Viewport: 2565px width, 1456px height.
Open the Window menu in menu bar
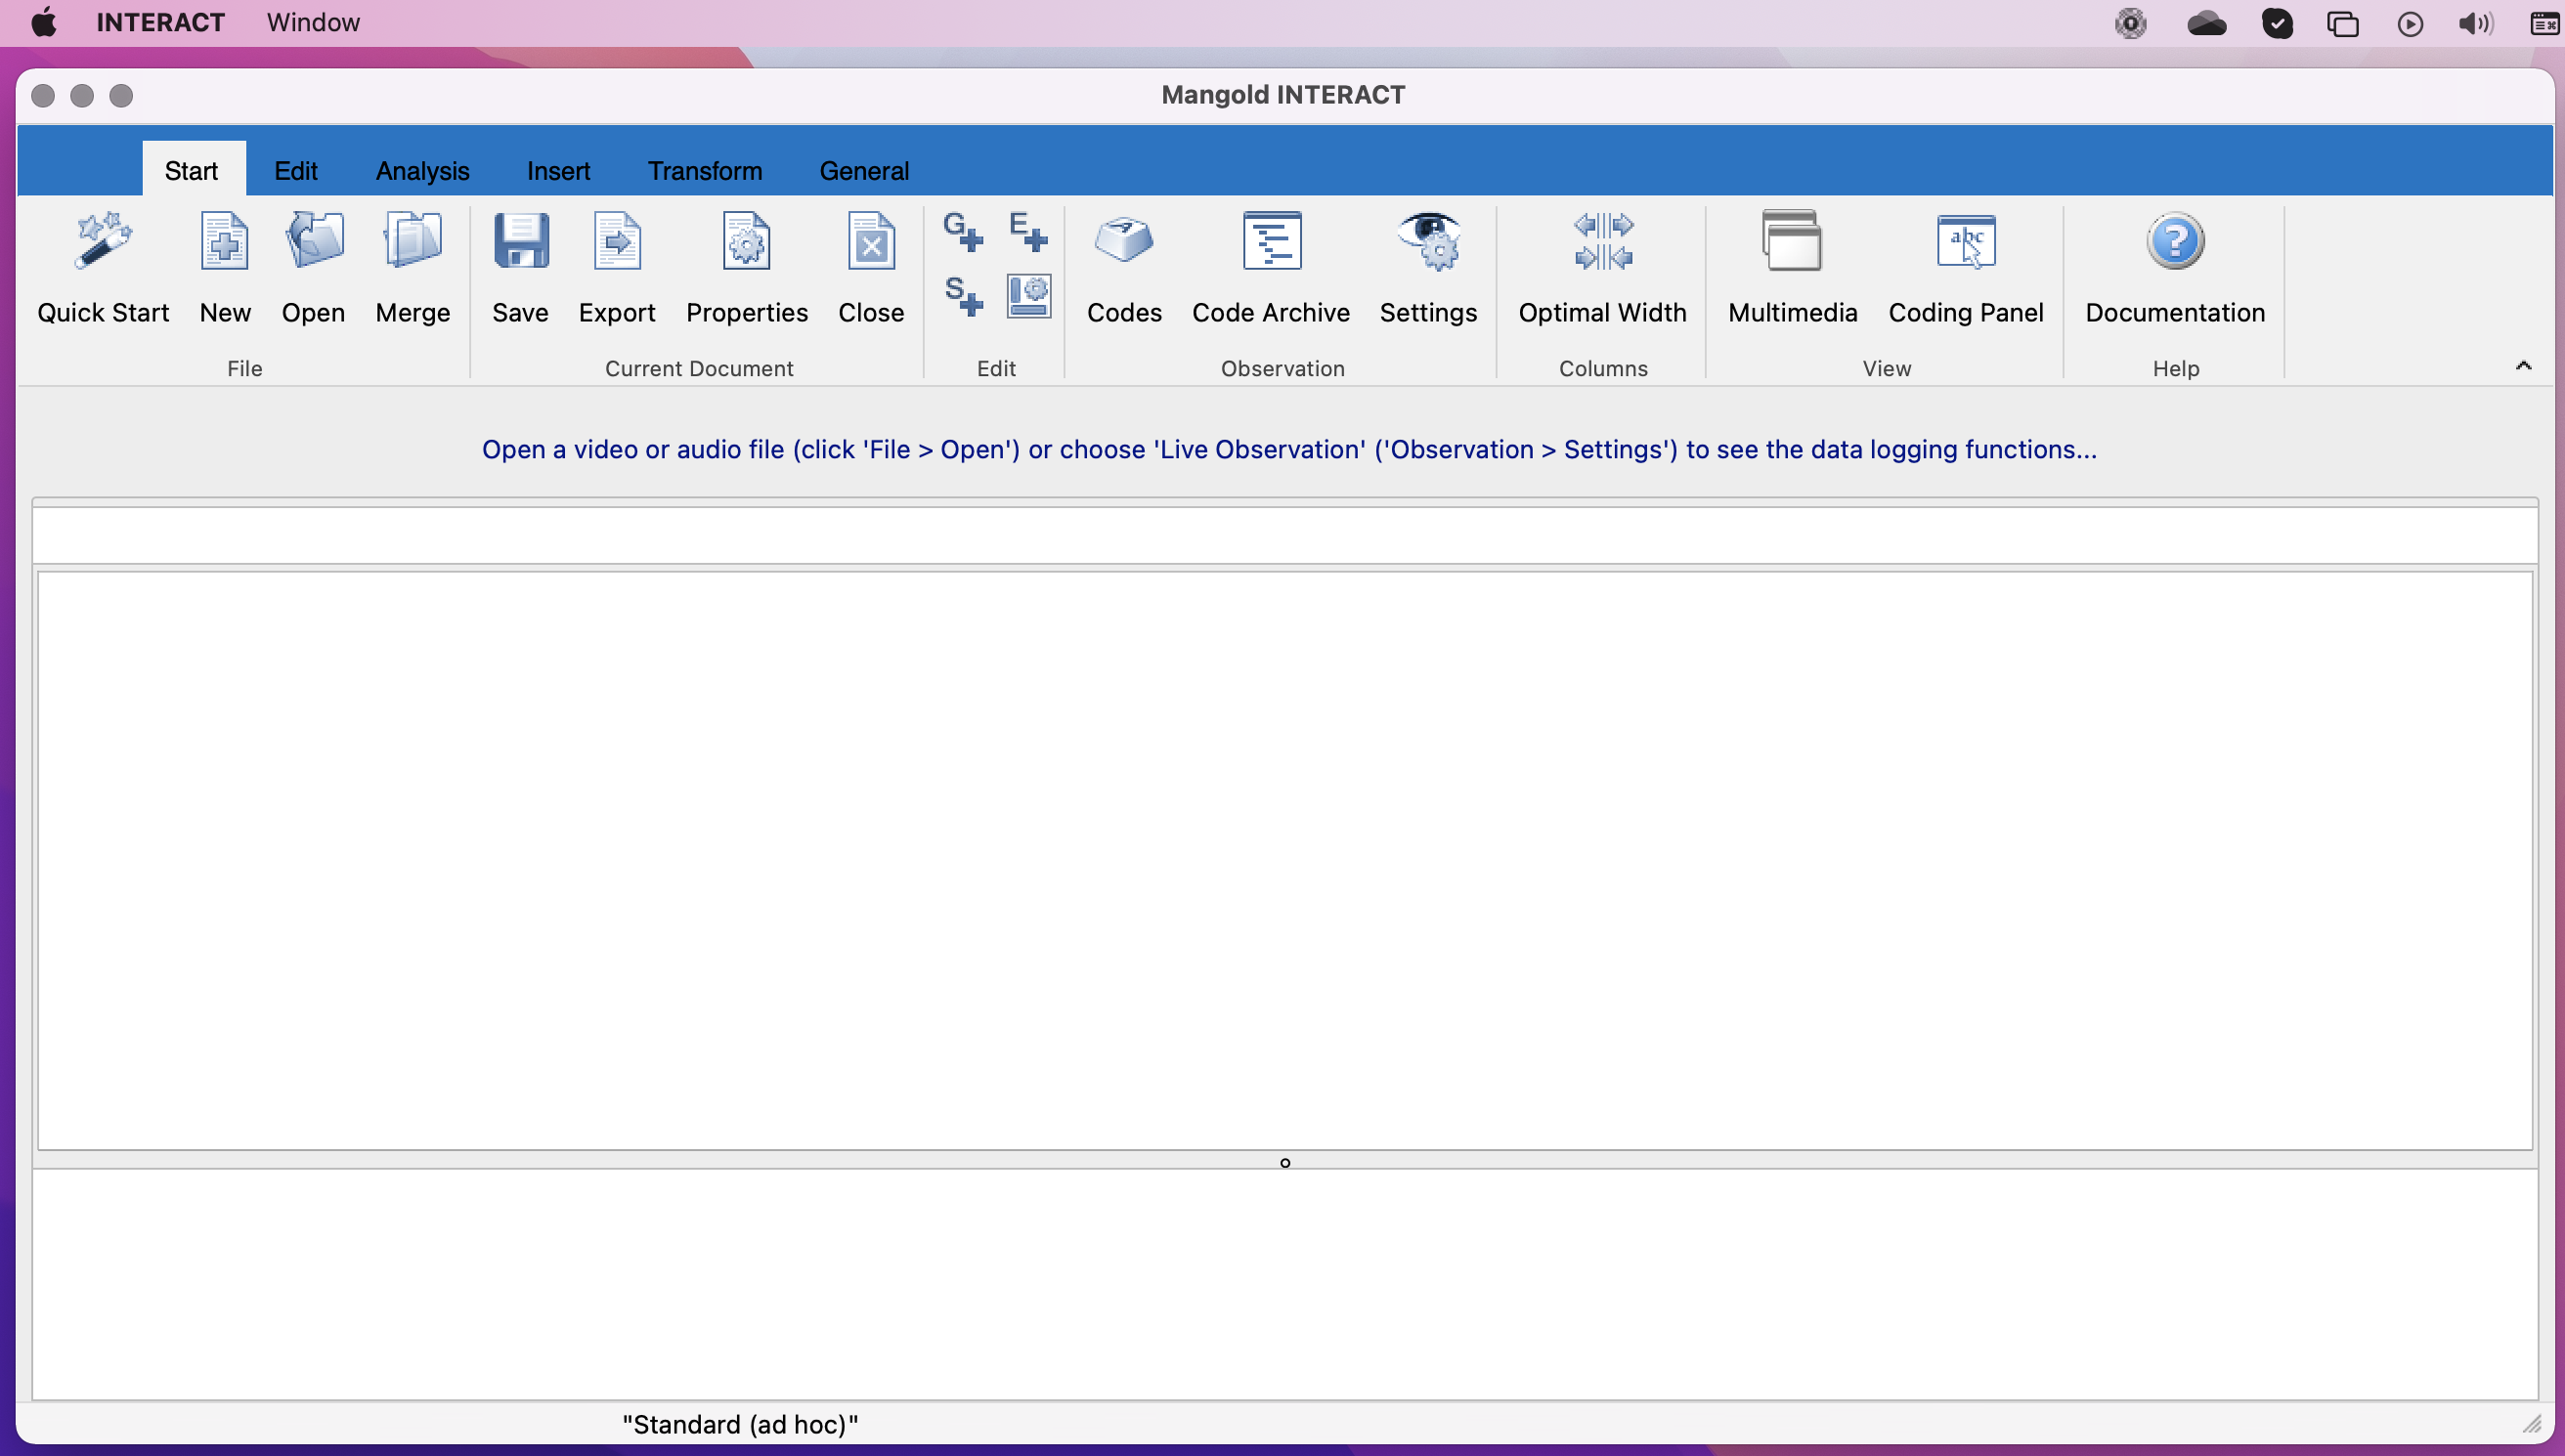click(313, 22)
